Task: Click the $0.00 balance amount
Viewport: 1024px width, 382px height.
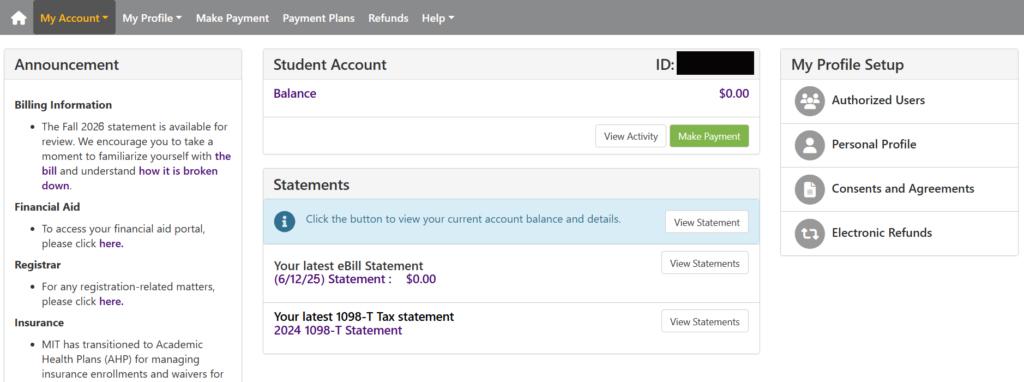Action: pos(734,93)
